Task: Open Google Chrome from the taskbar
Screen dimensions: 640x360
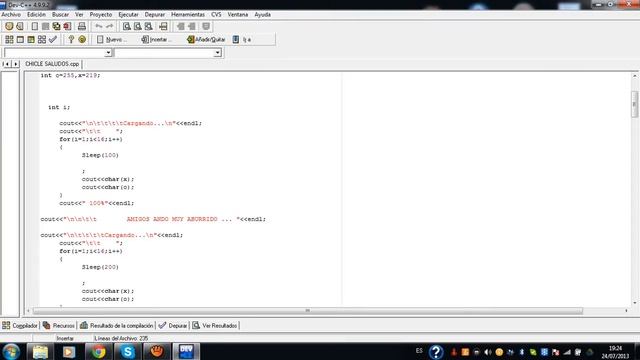Action: click(x=98, y=351)
